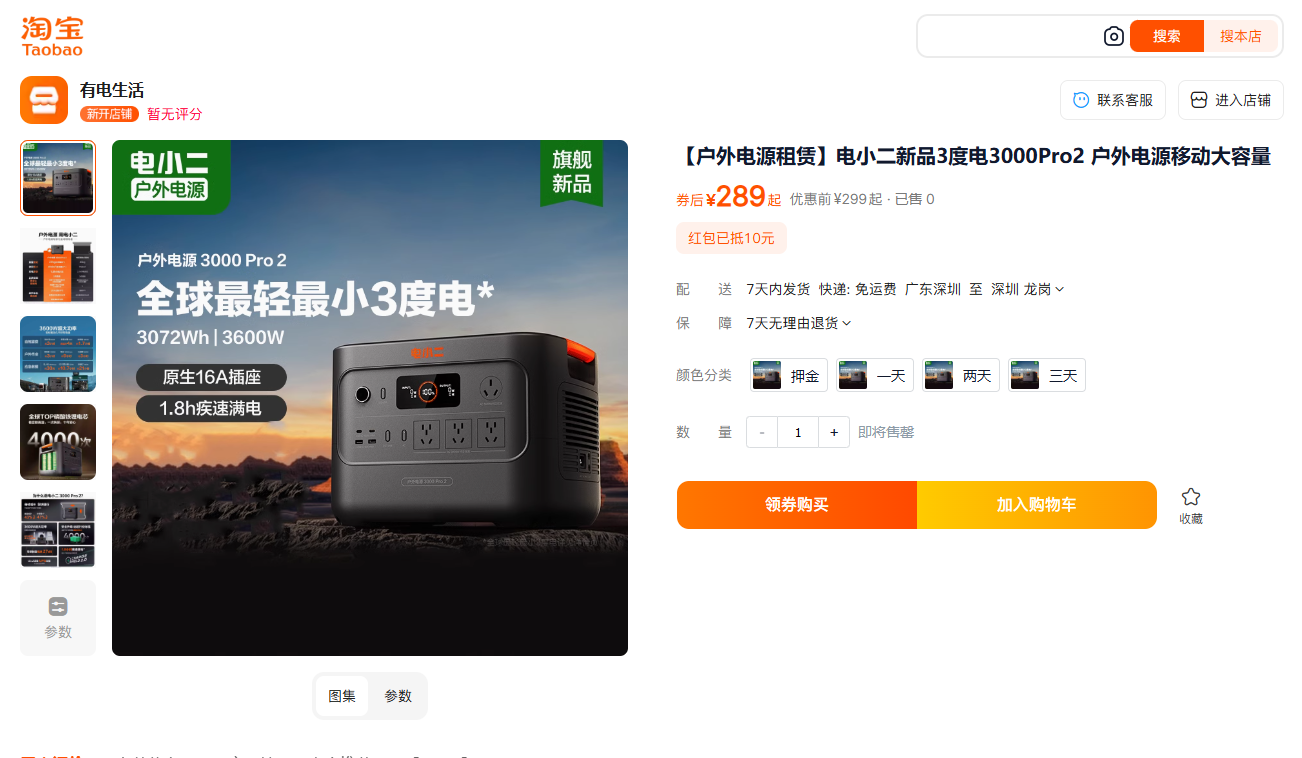
Task: Increase quantity with the plus button
Action: [x=834, y=432]
